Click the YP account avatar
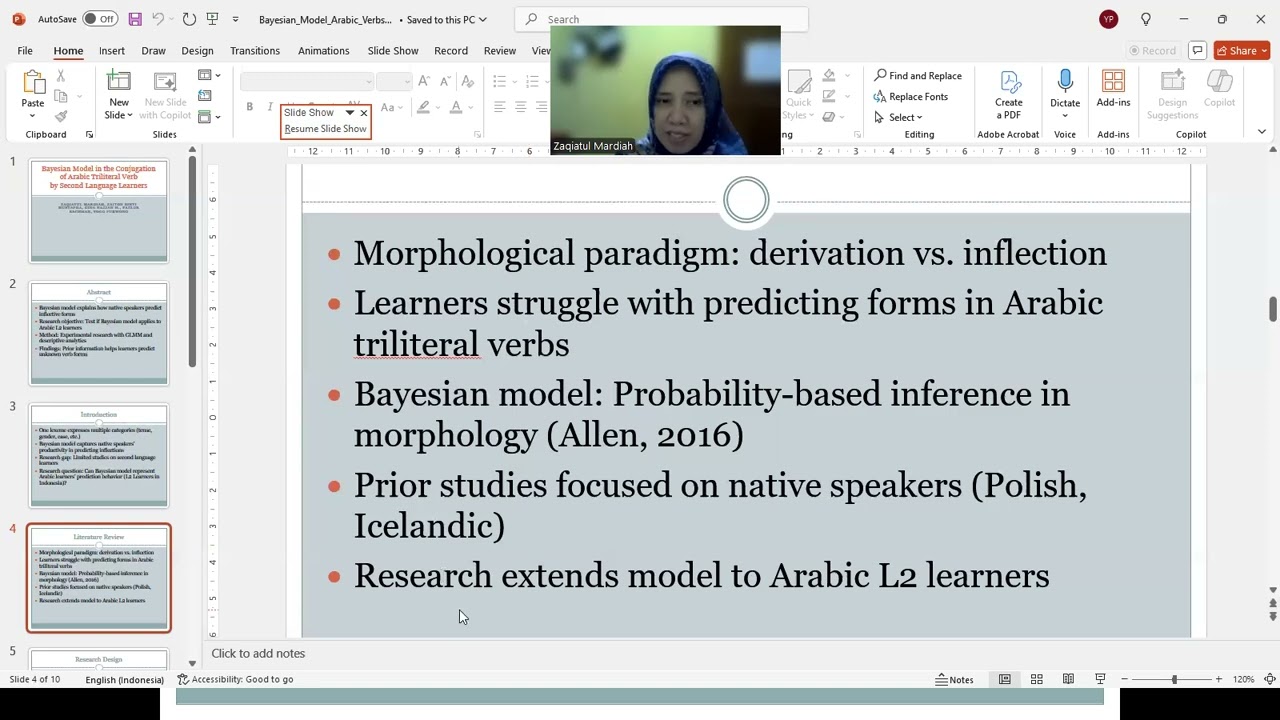Screen dimensions: 1280x720 coord(1108,19)
